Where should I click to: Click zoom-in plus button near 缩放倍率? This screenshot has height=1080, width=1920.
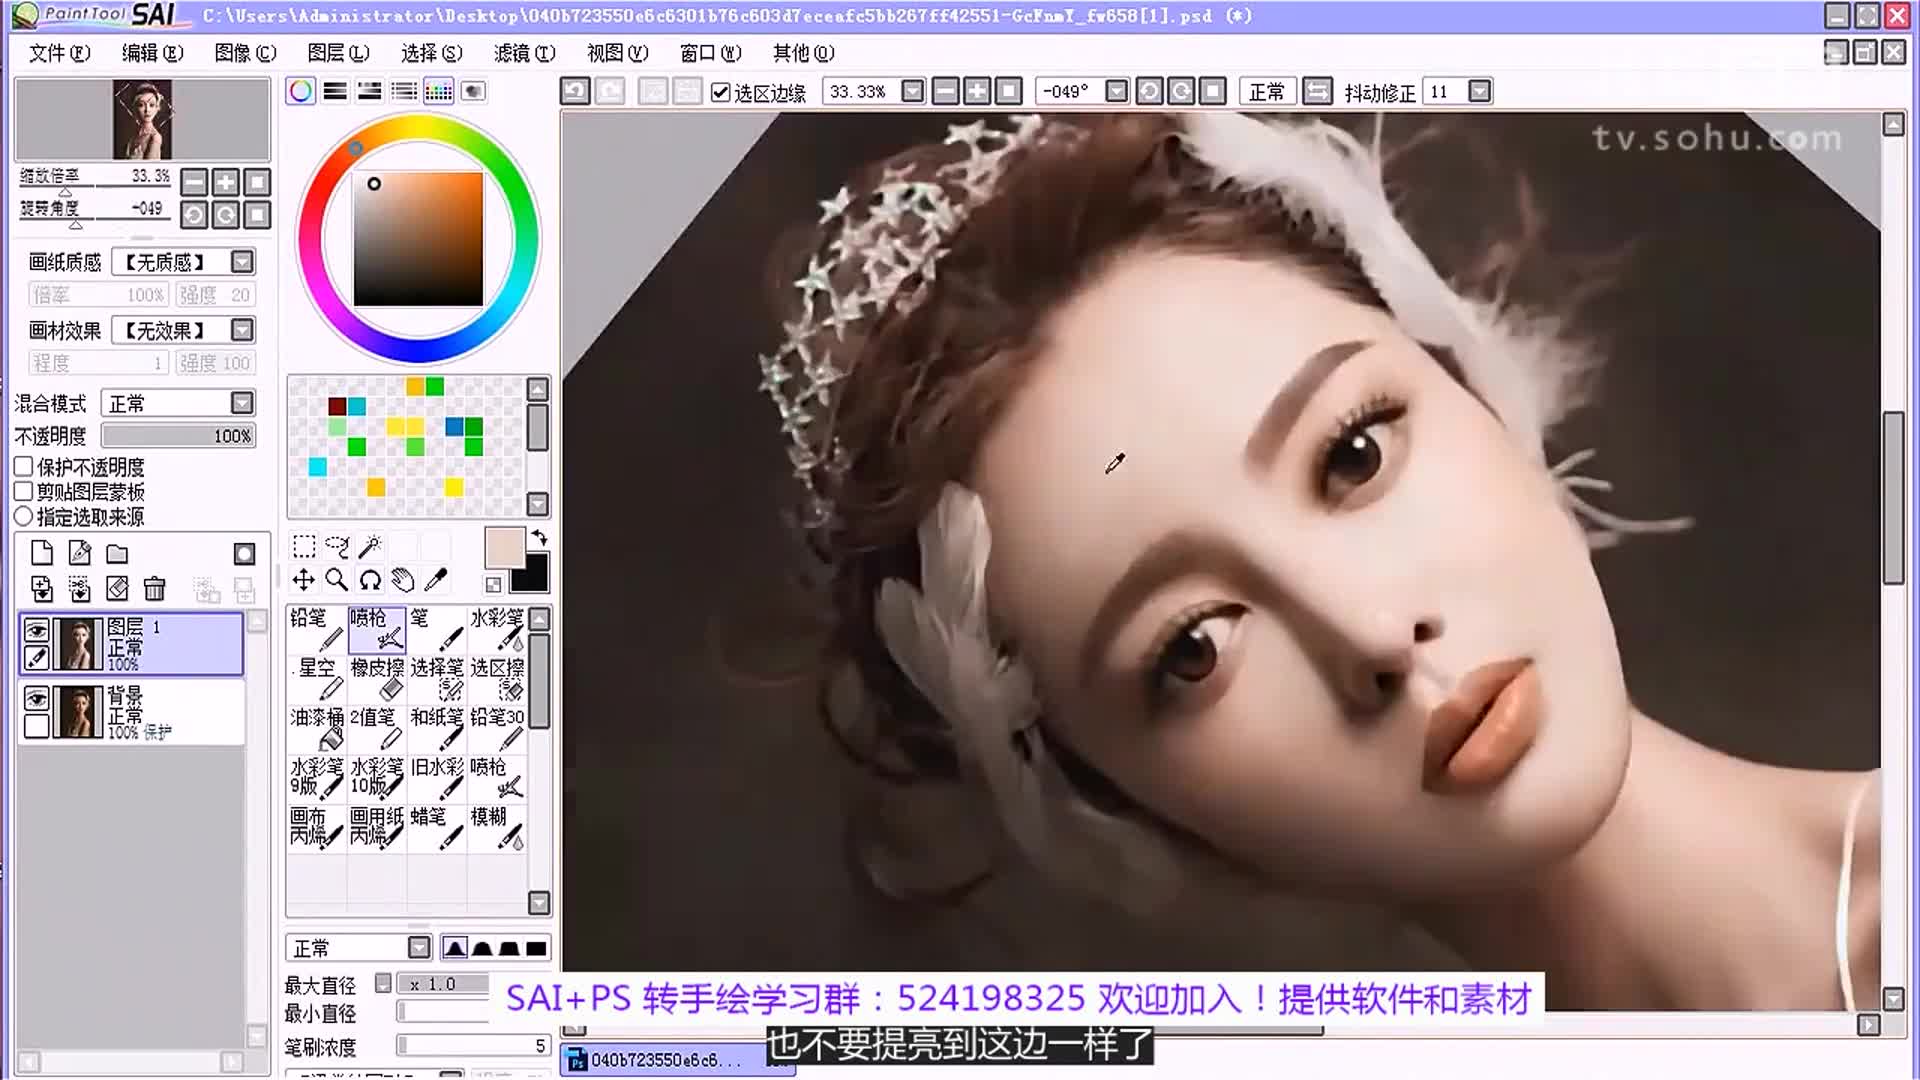226,183
